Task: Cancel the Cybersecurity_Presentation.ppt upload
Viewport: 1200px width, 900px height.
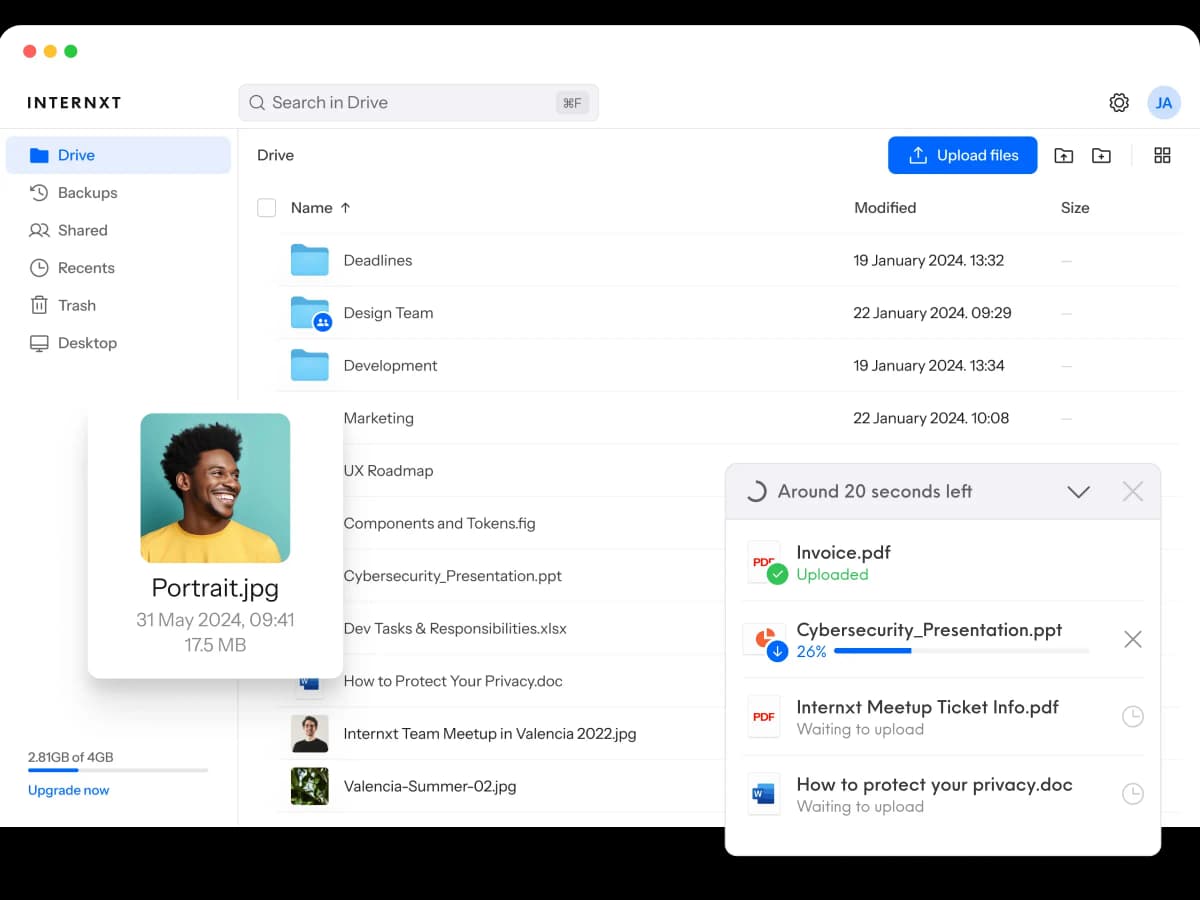Action: point(1132,638)
